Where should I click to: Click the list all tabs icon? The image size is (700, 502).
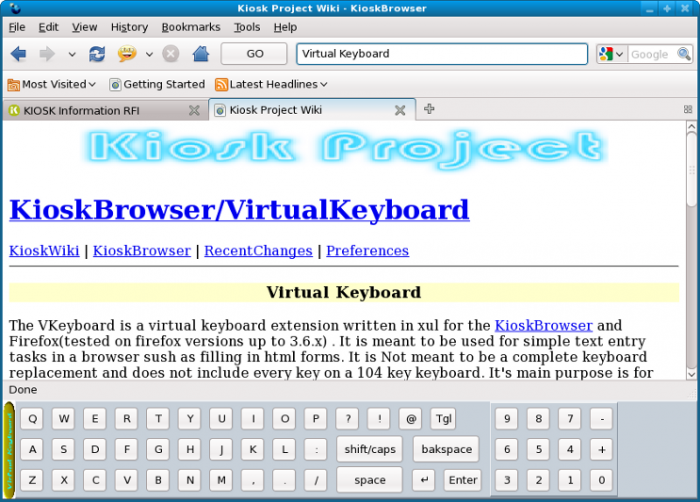[688, 109]
